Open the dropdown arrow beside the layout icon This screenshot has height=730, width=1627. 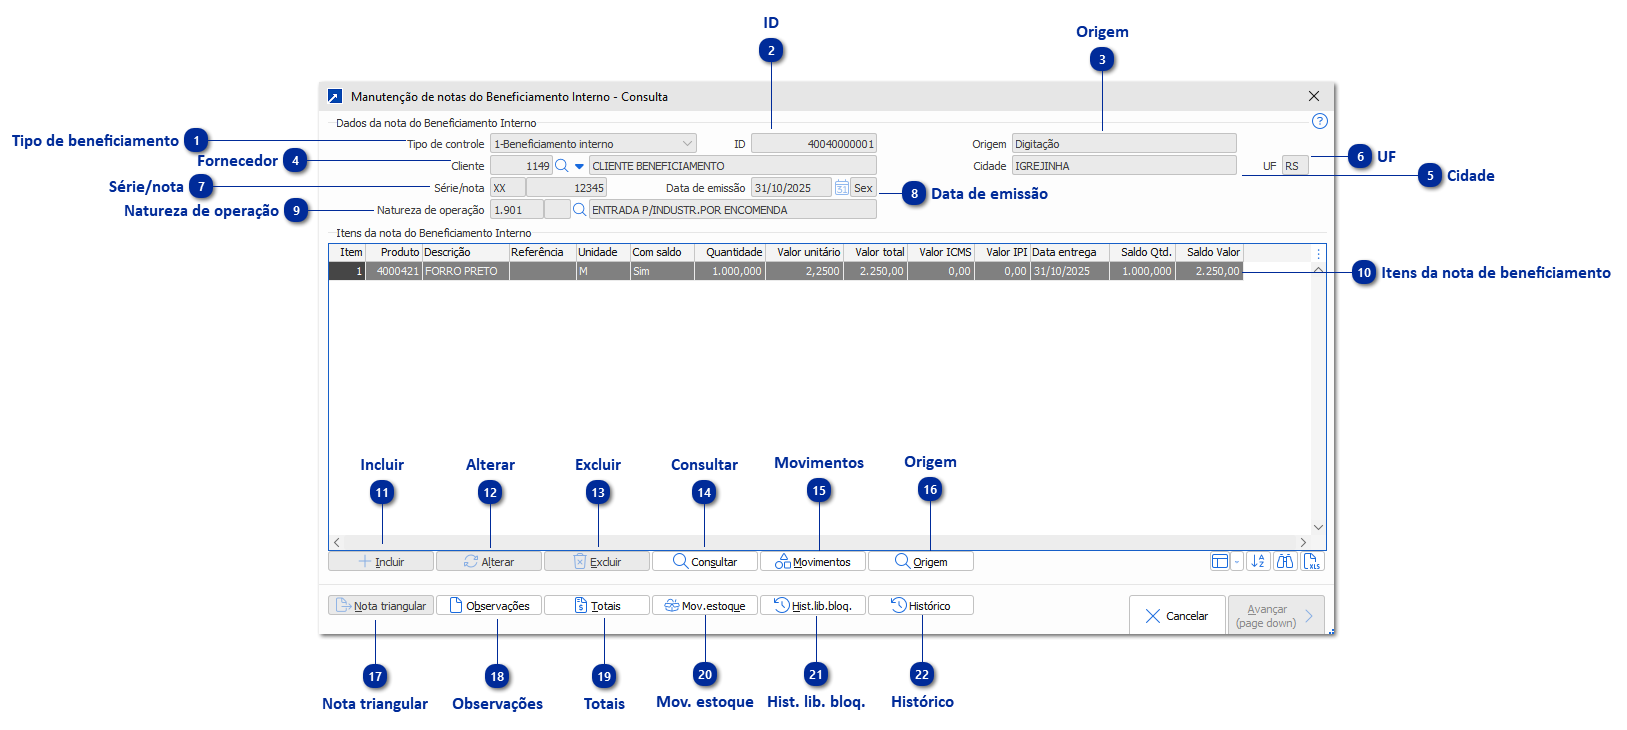point(1237,561)
